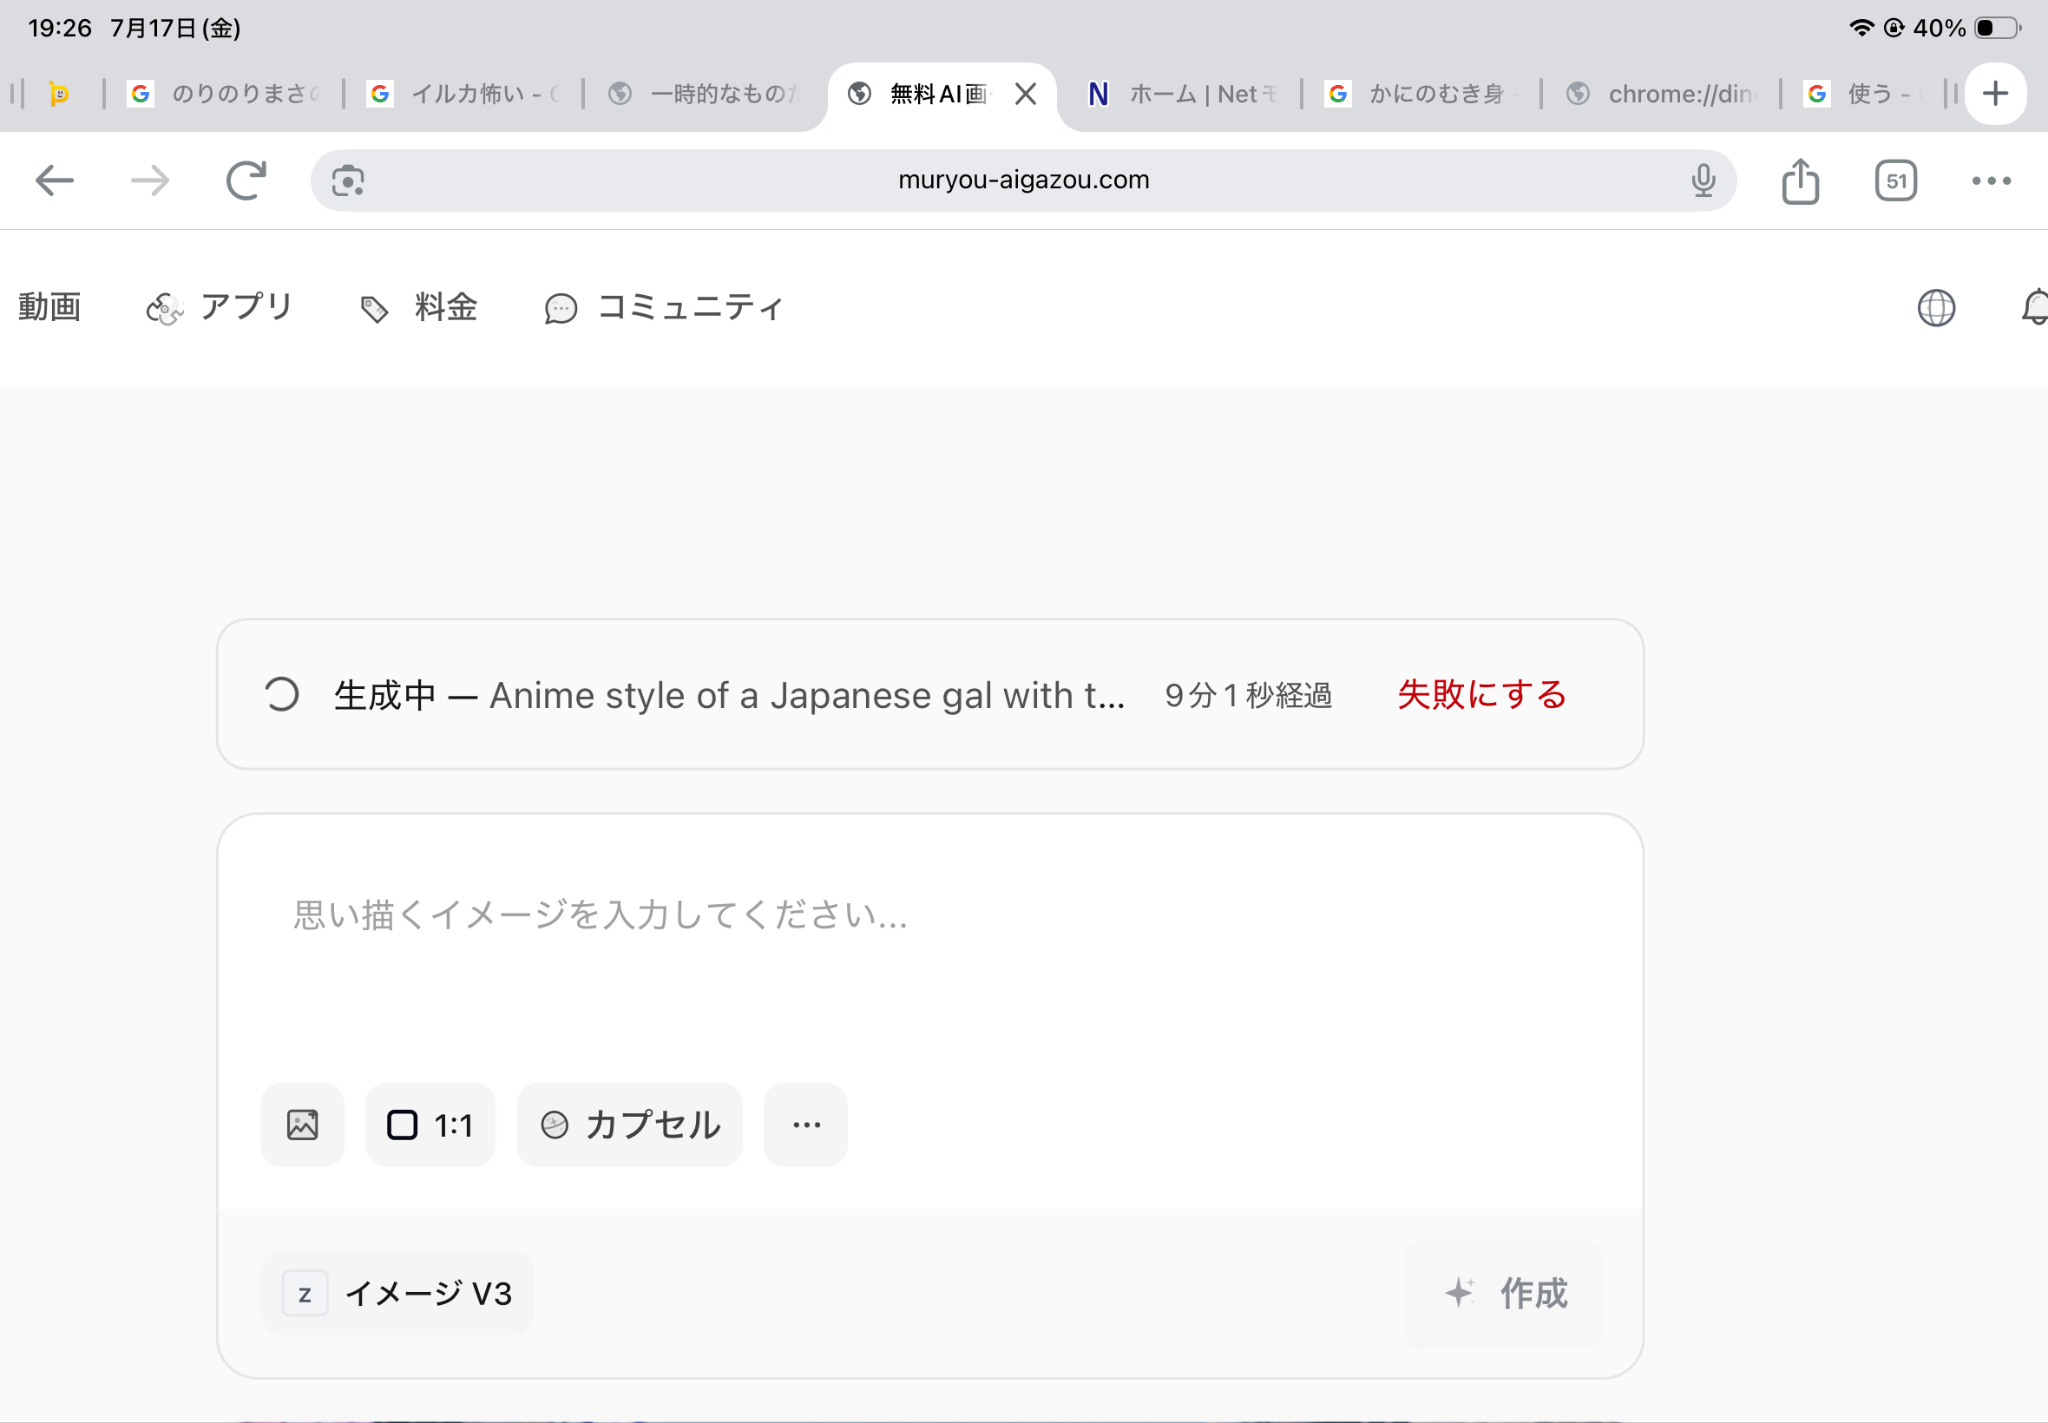2048x1423 pixels.
Task: Open the カプセル style selector
Action: tap(629, 1125)
